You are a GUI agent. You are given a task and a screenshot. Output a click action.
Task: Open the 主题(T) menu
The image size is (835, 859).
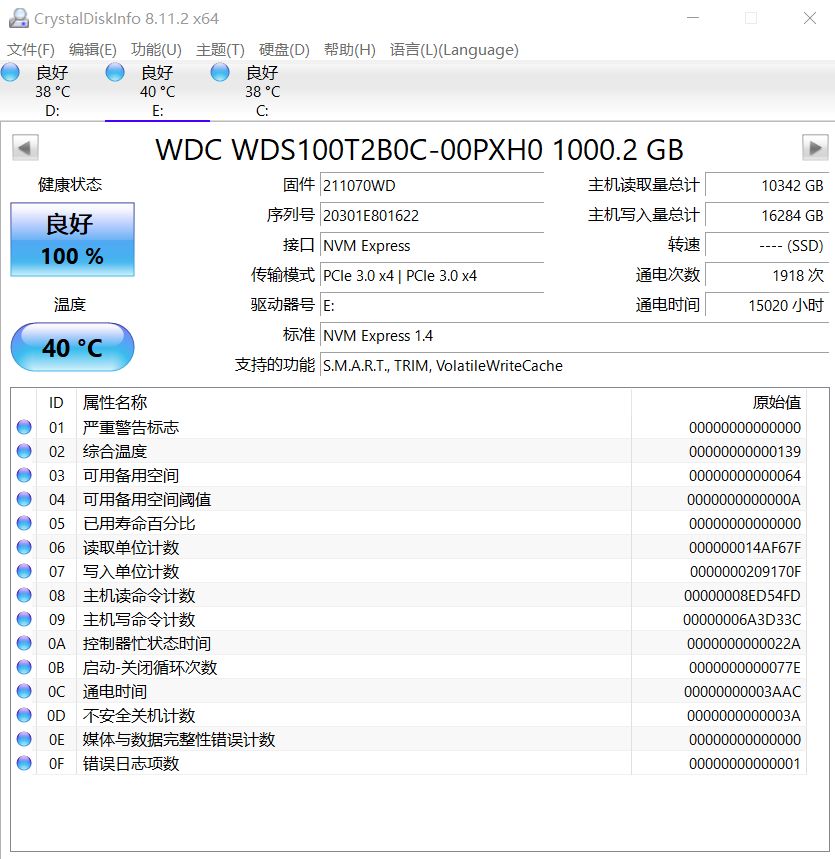(218, 49)
